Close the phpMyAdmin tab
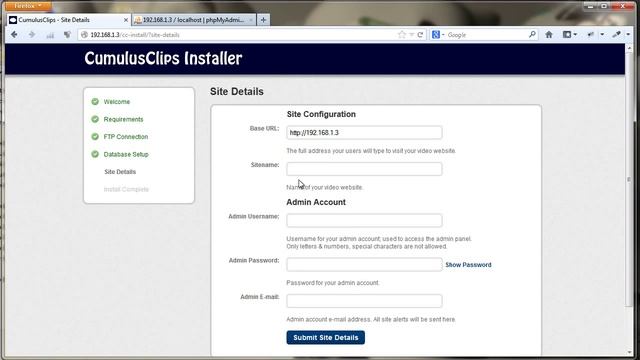 [x=251, y=20]
